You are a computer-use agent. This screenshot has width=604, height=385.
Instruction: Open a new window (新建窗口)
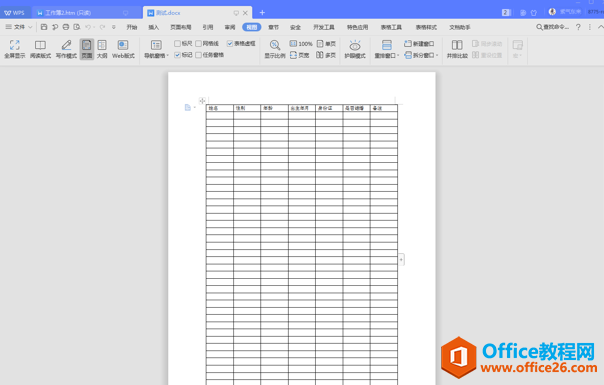click(x=419, y=44)
